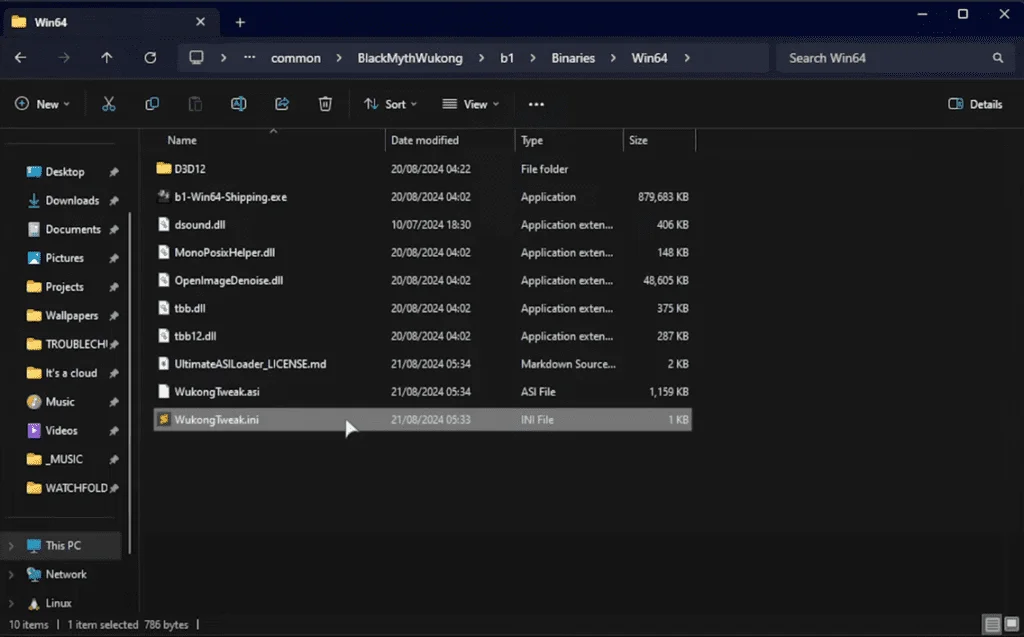Open It's a cloud folder in sidebar

pyautogui.click(x=72, y=373)
